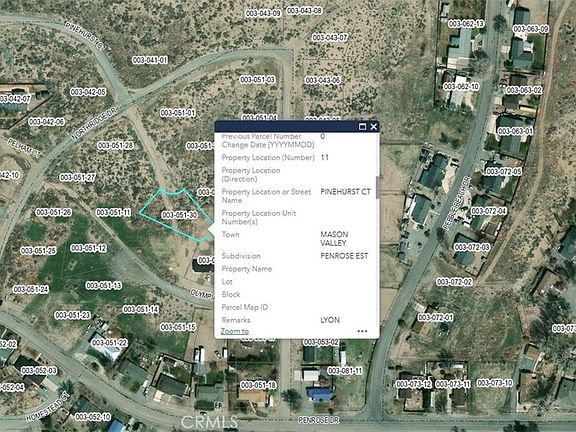
Task: Click parcel label 003-063-01
Action: click(515, 131)
